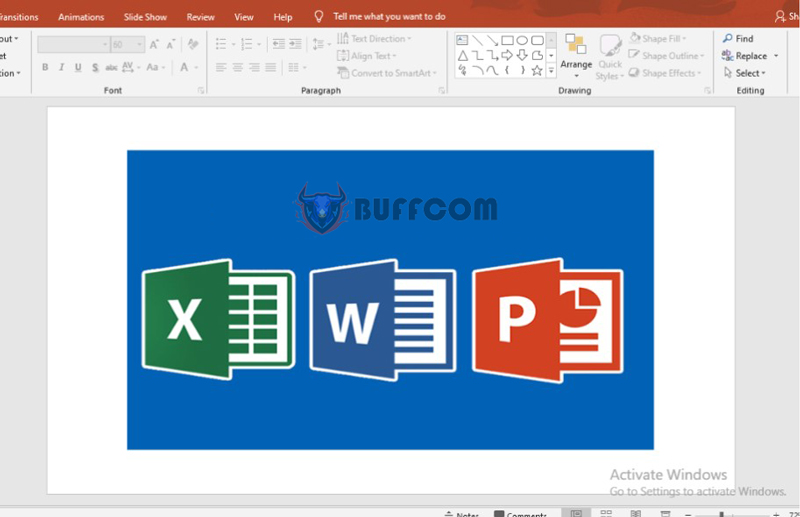Open the font name combo box
The height and width of the screenshot is (517, 800).
73,44
